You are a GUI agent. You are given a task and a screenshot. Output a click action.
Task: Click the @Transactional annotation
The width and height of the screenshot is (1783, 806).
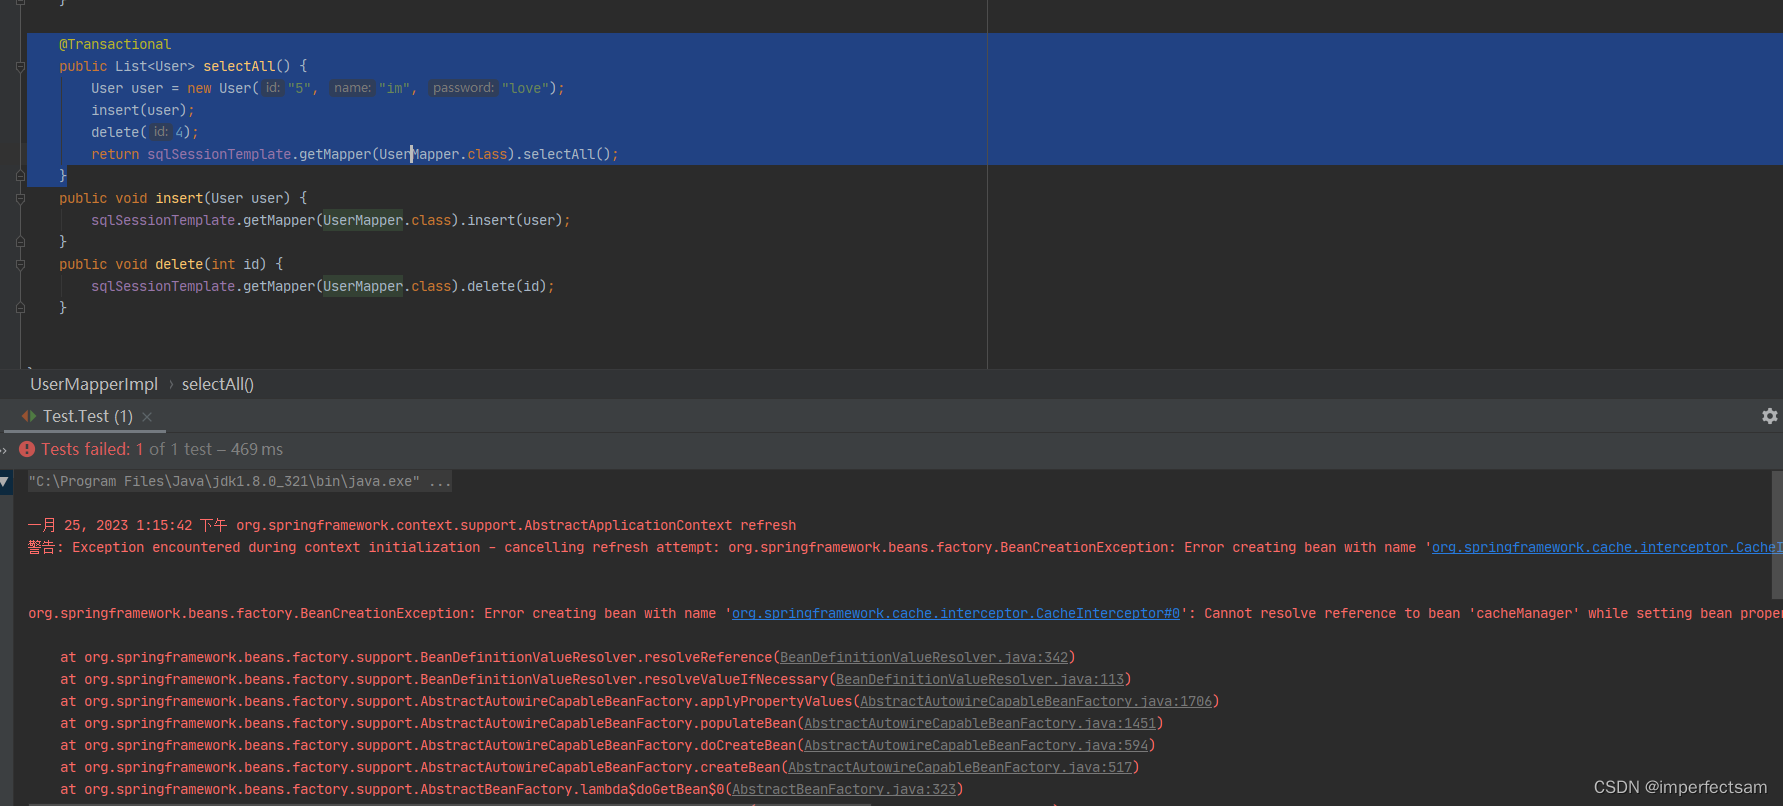[115, 44]
